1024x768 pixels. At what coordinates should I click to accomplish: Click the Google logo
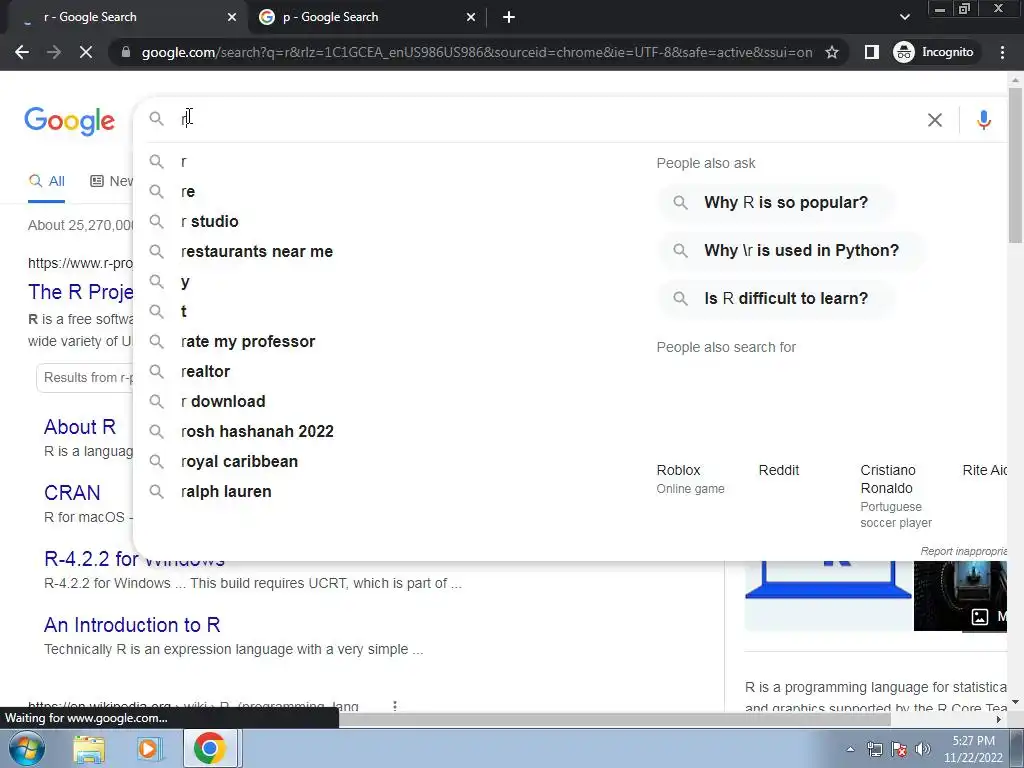[x=70, y=121]
